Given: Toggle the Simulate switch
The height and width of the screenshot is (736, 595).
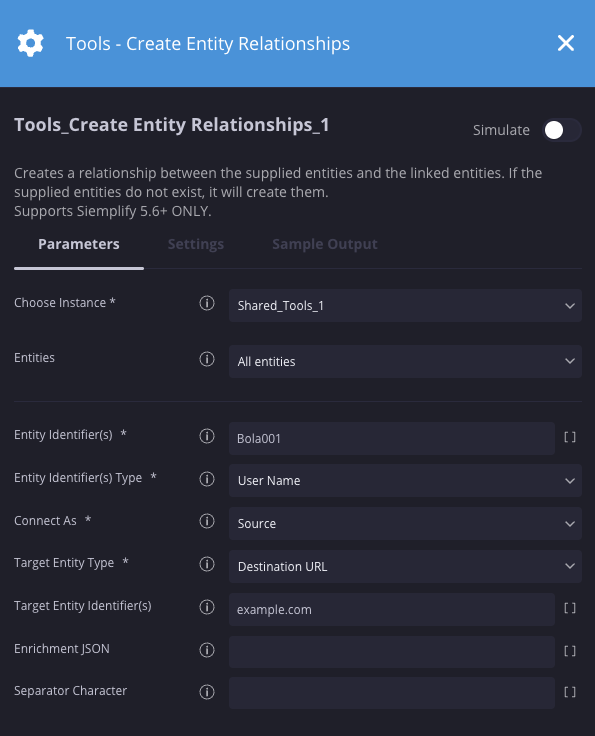Looking at the screenshot, I should (562, 130).
